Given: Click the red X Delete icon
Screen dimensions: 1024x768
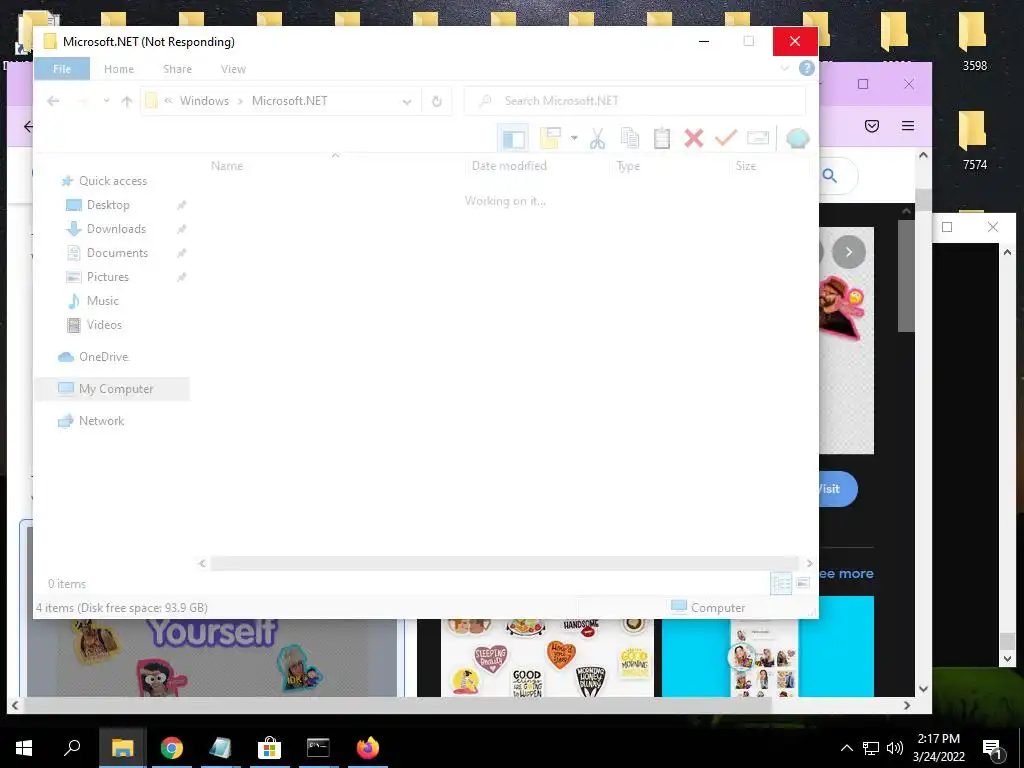Looking at the screenshot, I should point(694,138).
